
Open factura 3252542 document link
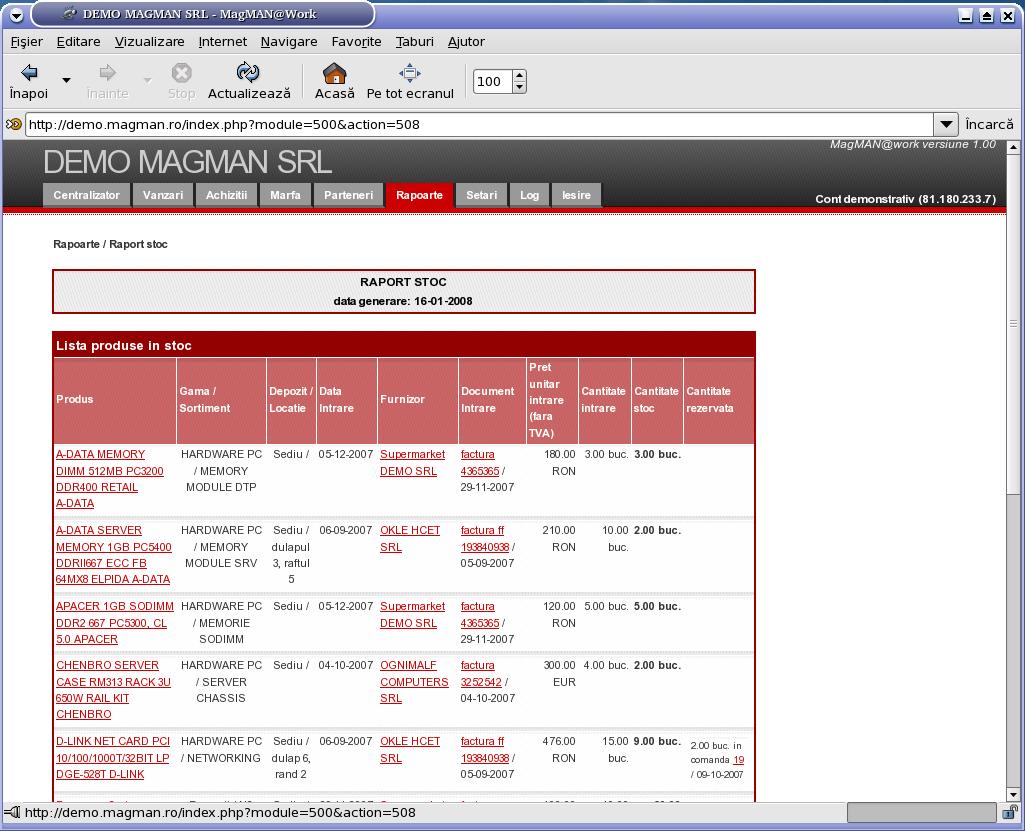[480, 673]
